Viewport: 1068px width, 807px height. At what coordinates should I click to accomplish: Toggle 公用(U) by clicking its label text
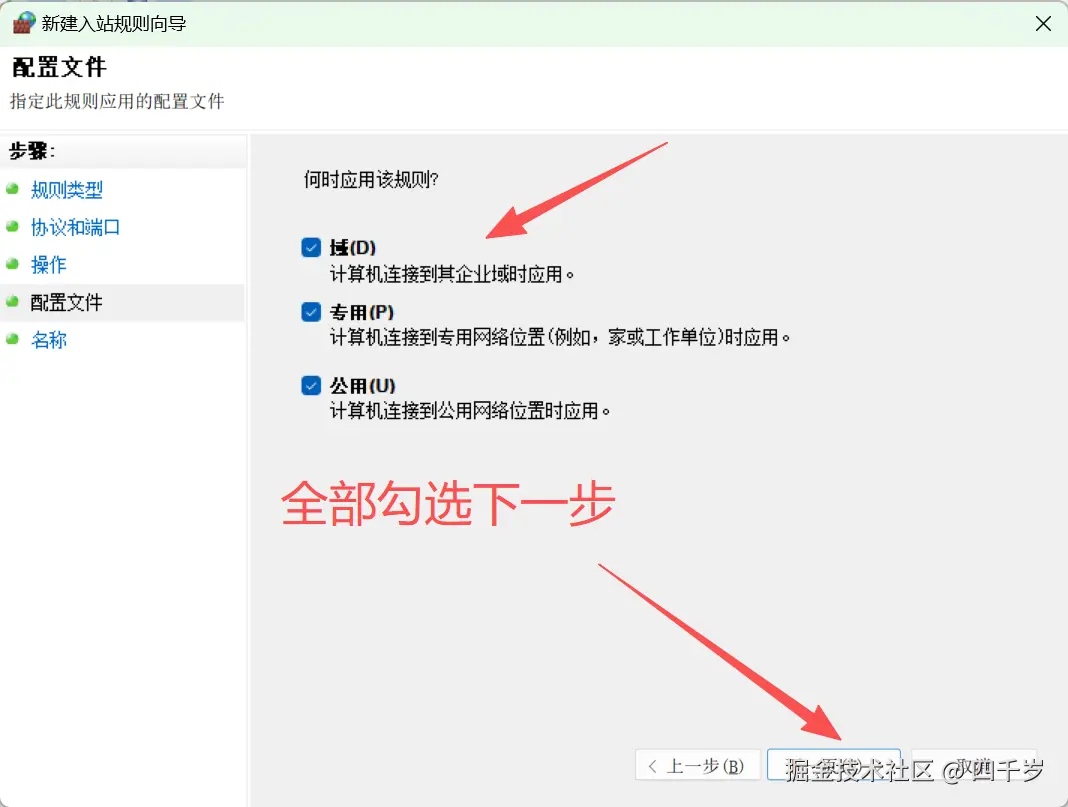coord(355,385)
